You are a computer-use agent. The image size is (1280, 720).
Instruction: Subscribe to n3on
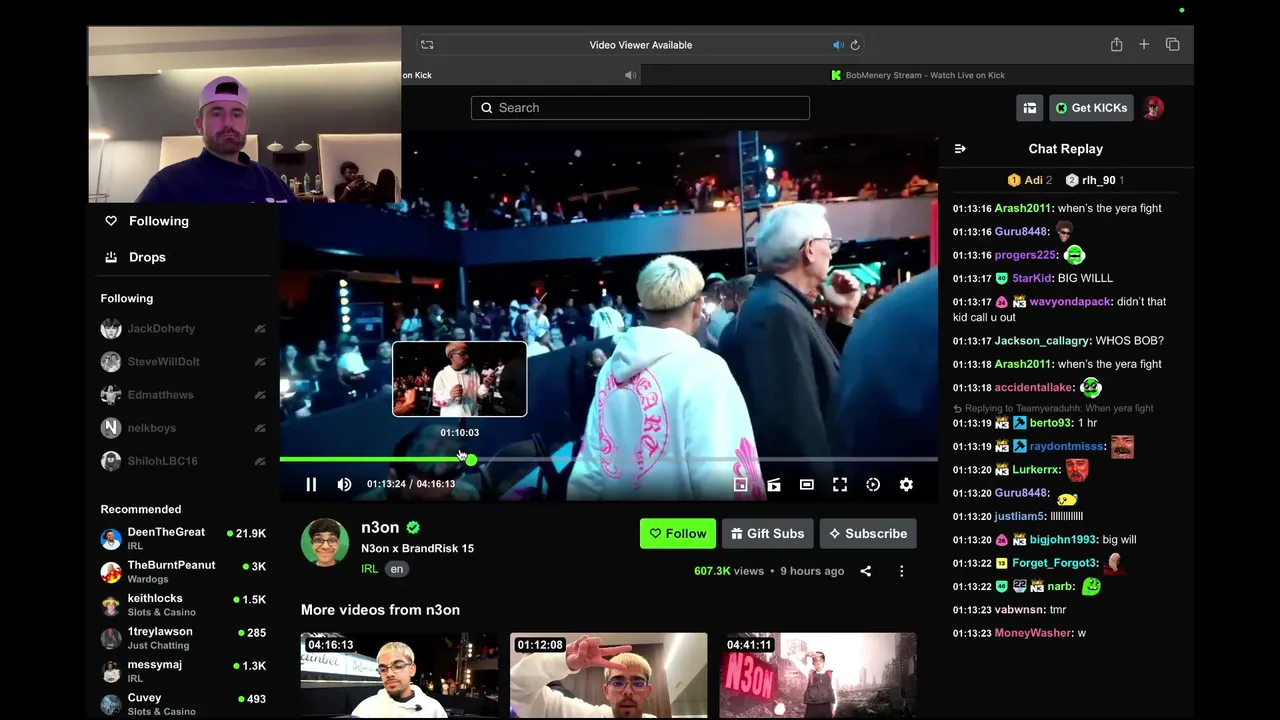[868, 534]
